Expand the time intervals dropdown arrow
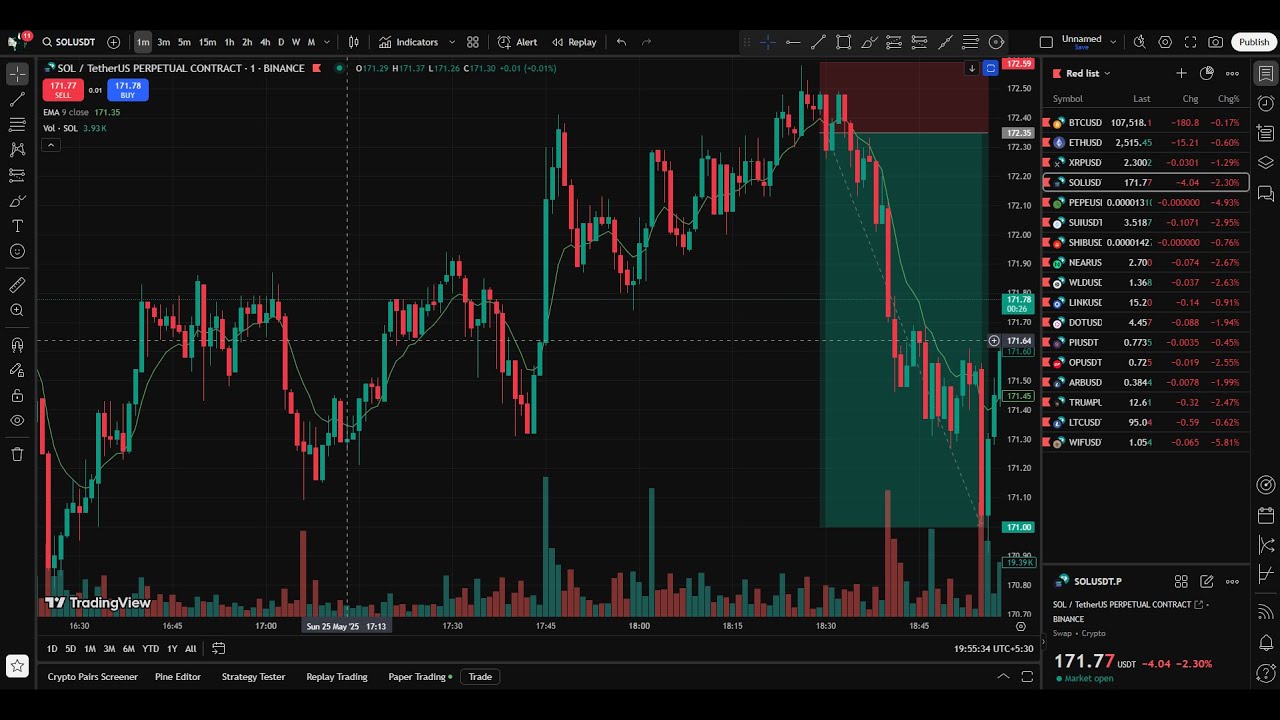The height and width of the screenshot is (720, 1280). pyautogui.click(x=326, y=42)
